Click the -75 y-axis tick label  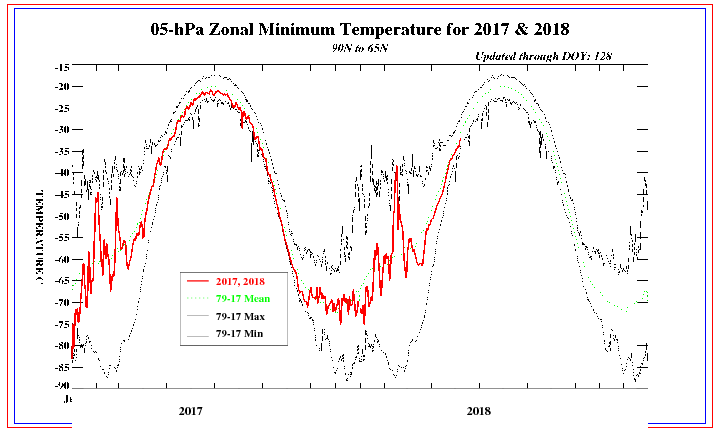coord(62,324)
